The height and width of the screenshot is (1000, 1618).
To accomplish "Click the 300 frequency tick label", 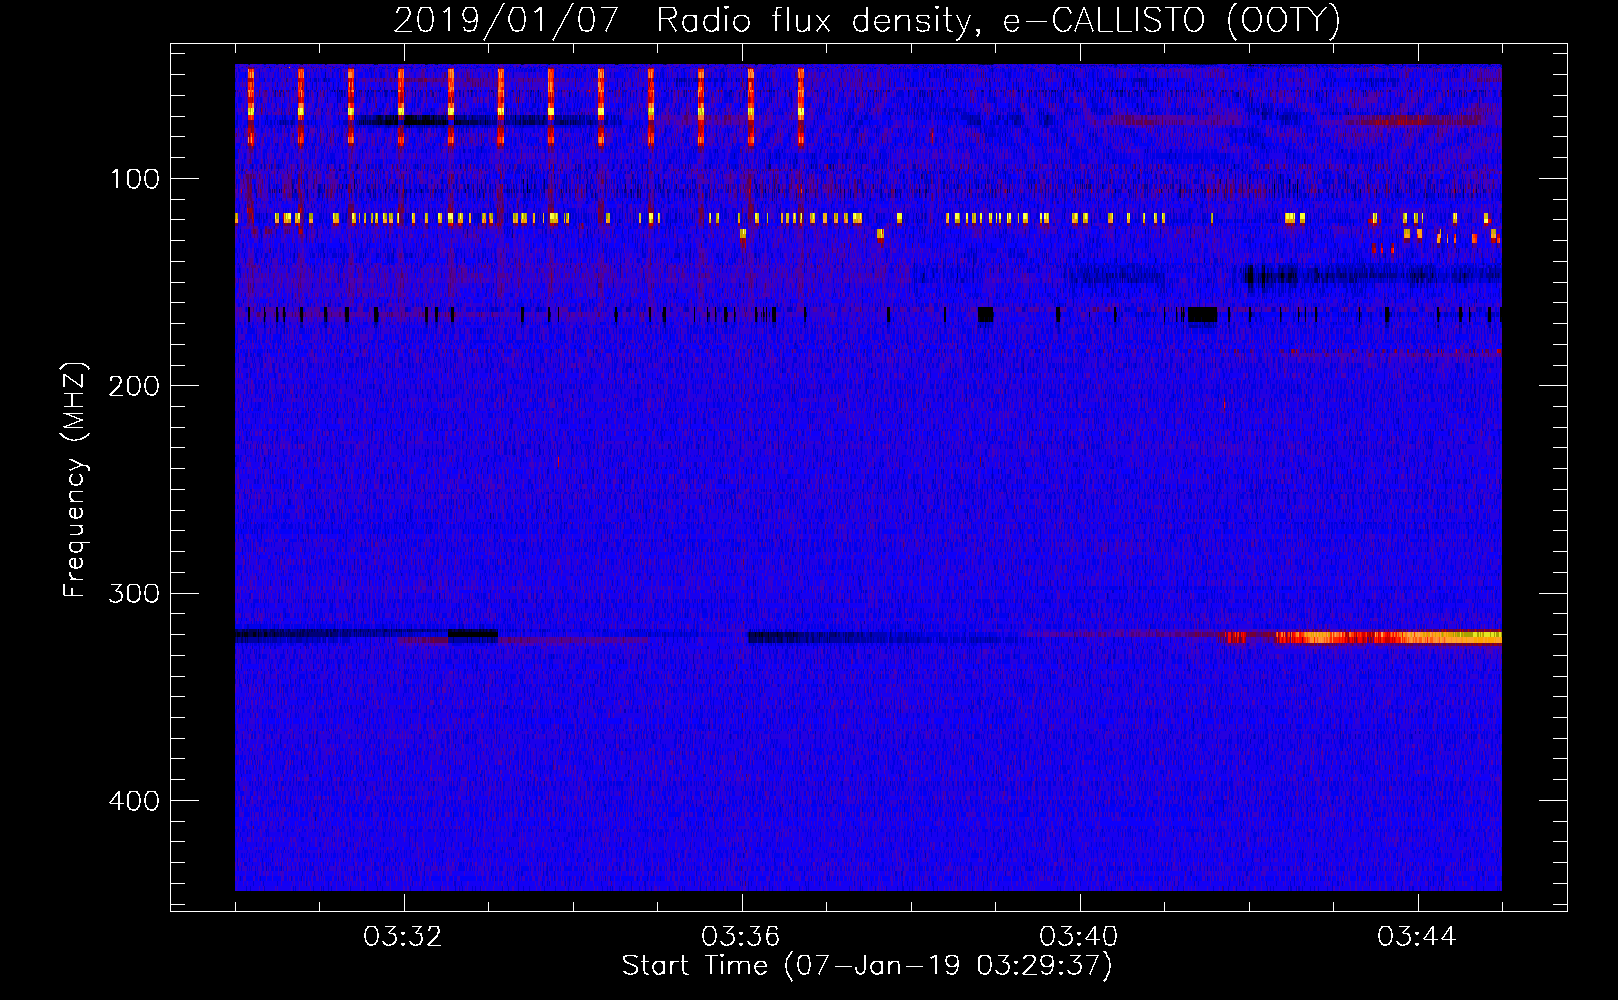I will 134,594.
